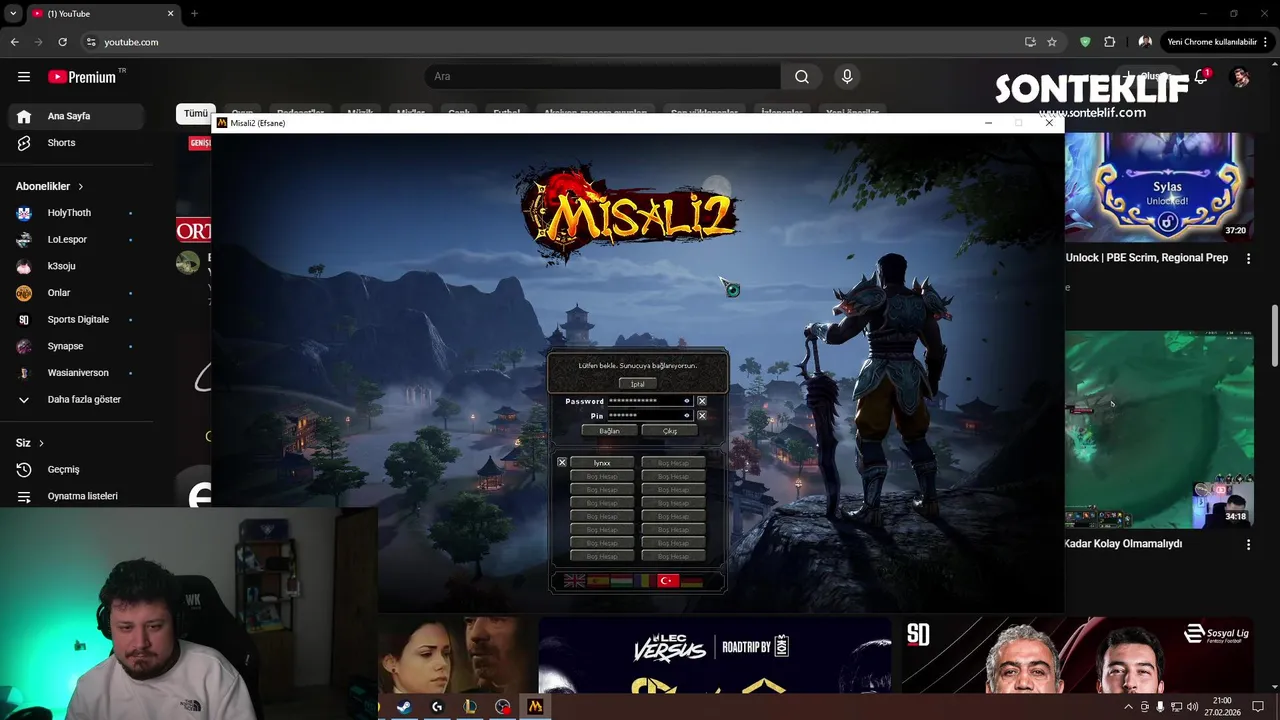Show password with the eye icon
Viewport: 1280px width, 720px height.
686,401
